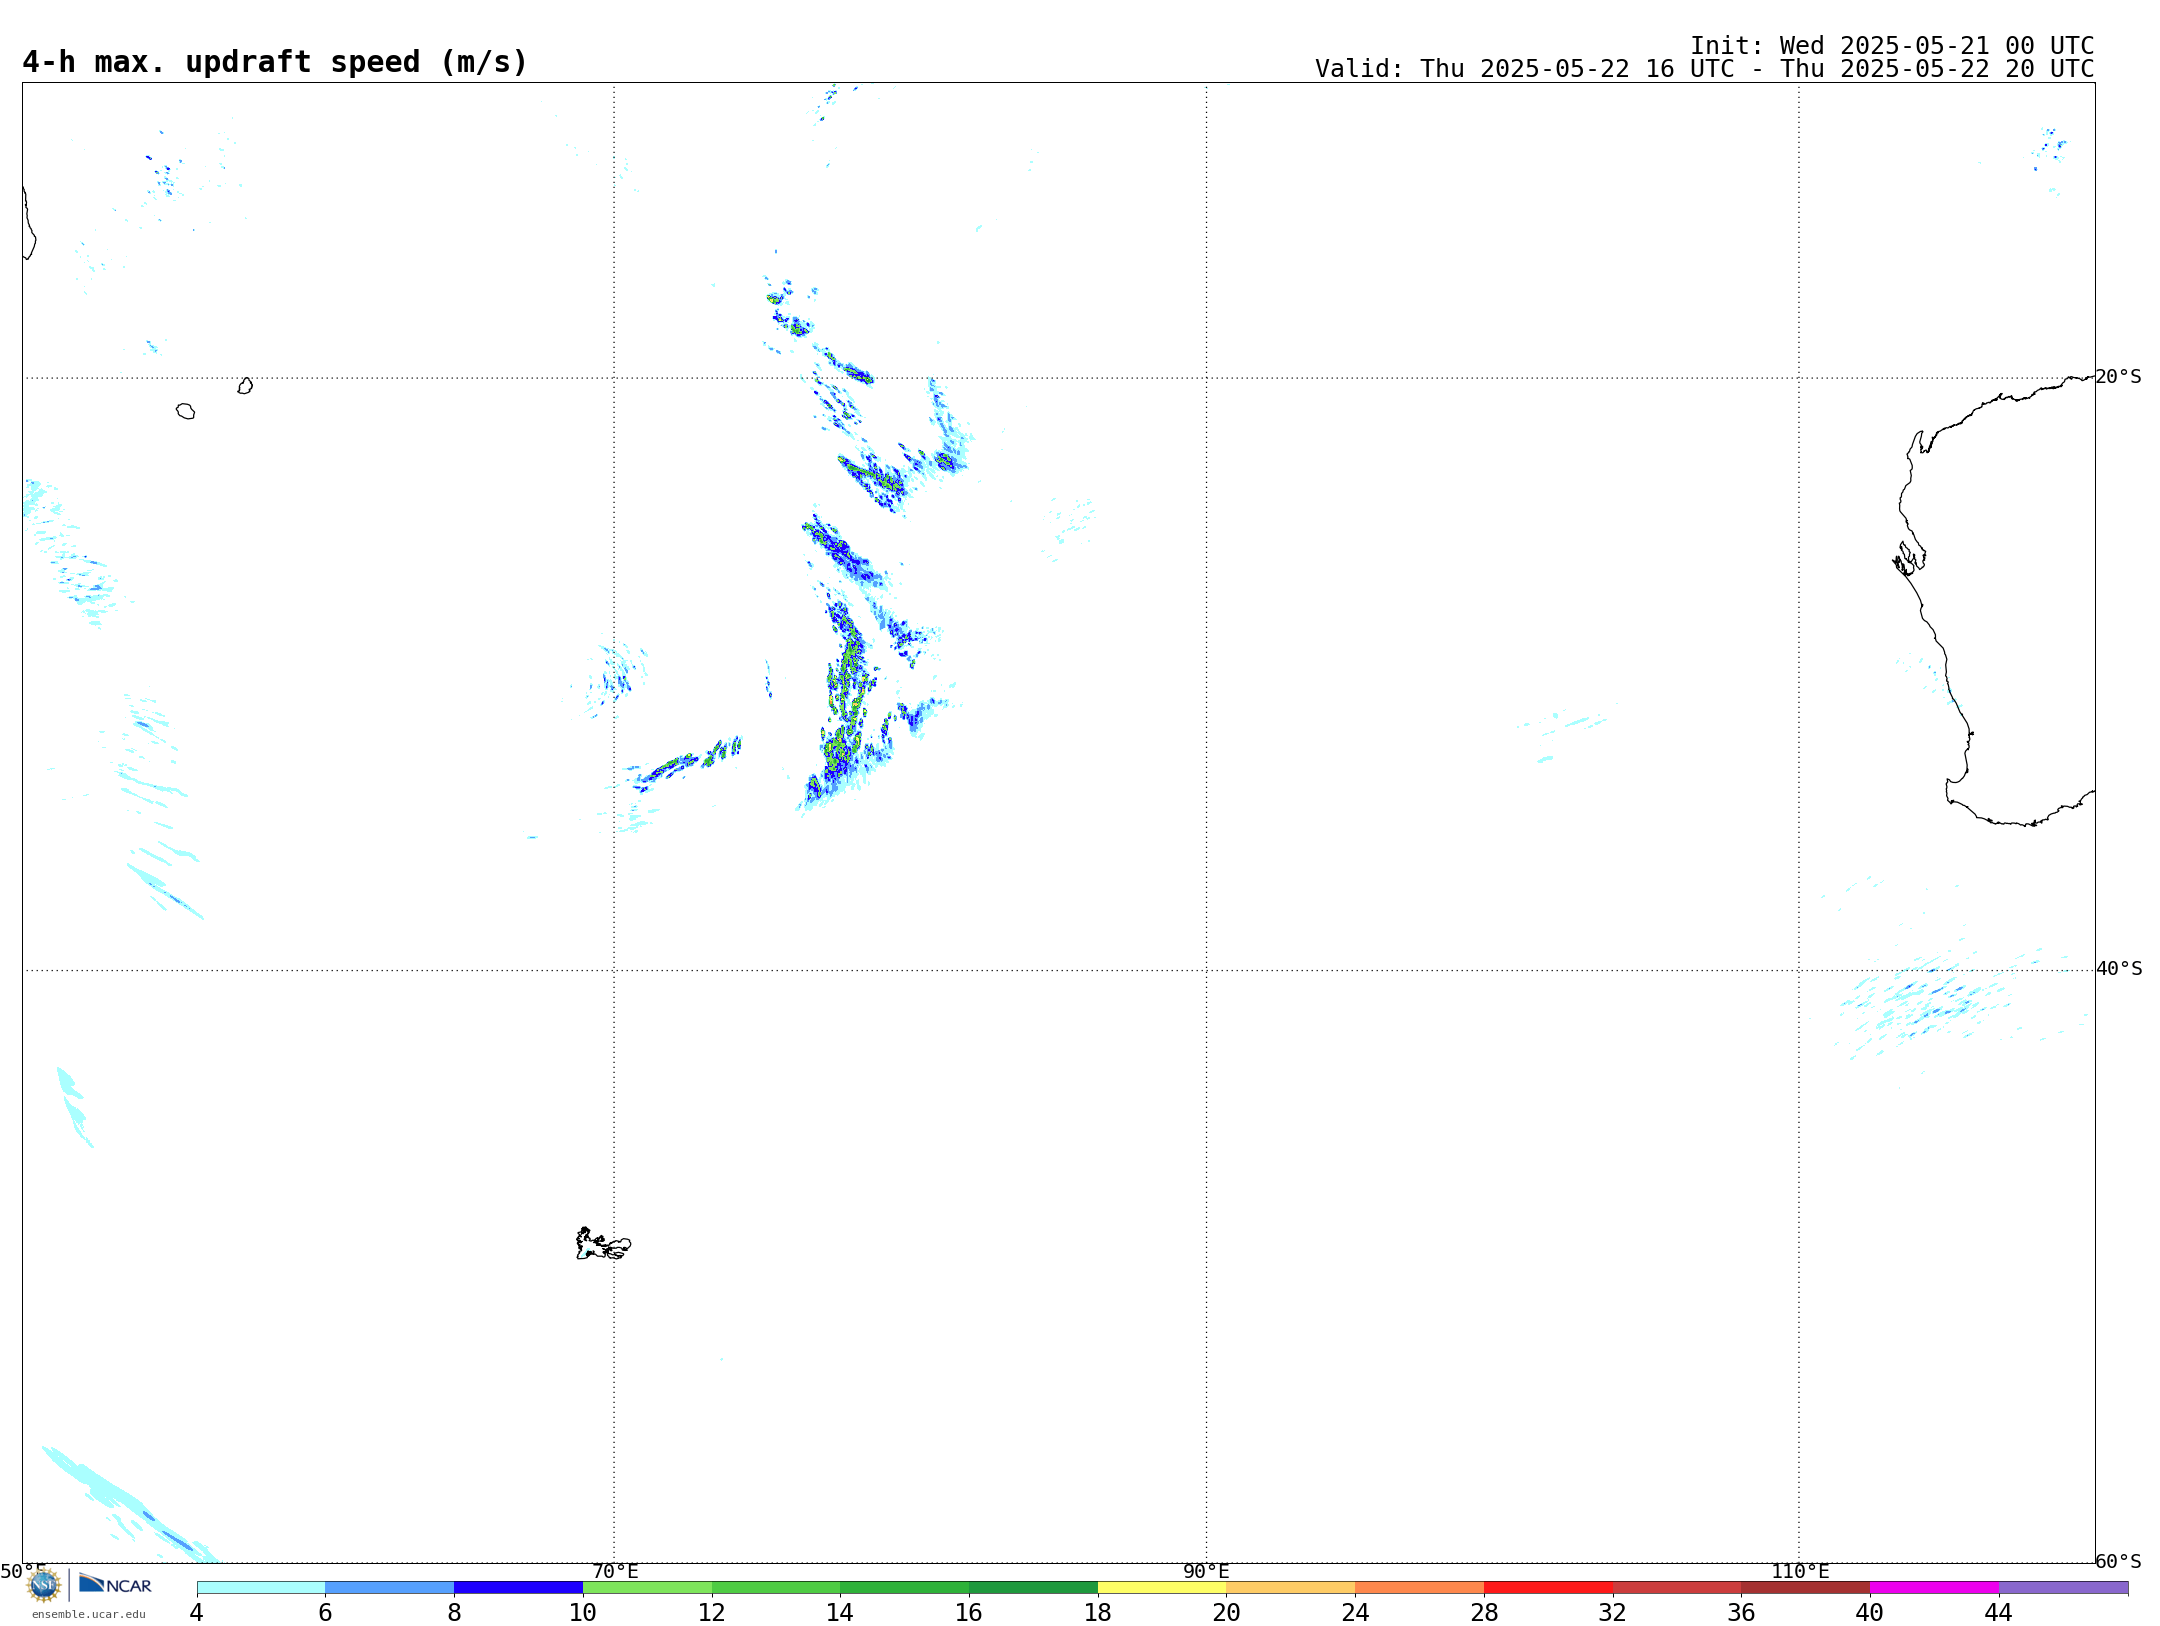Click the 4-h max. updraft speed title

coord(275,62)
